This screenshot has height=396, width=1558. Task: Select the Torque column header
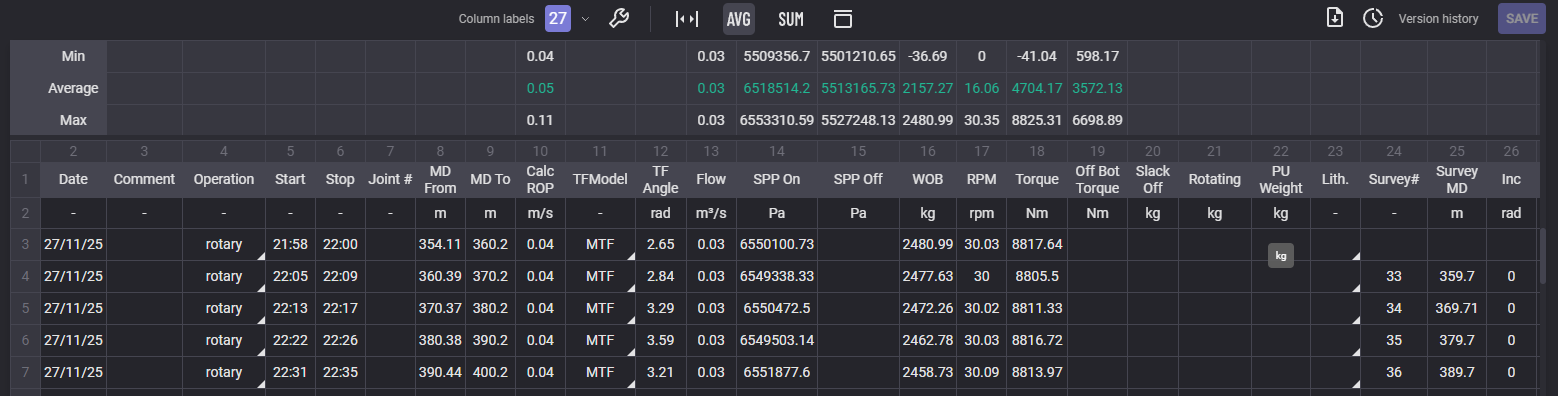pos(1037,180)
